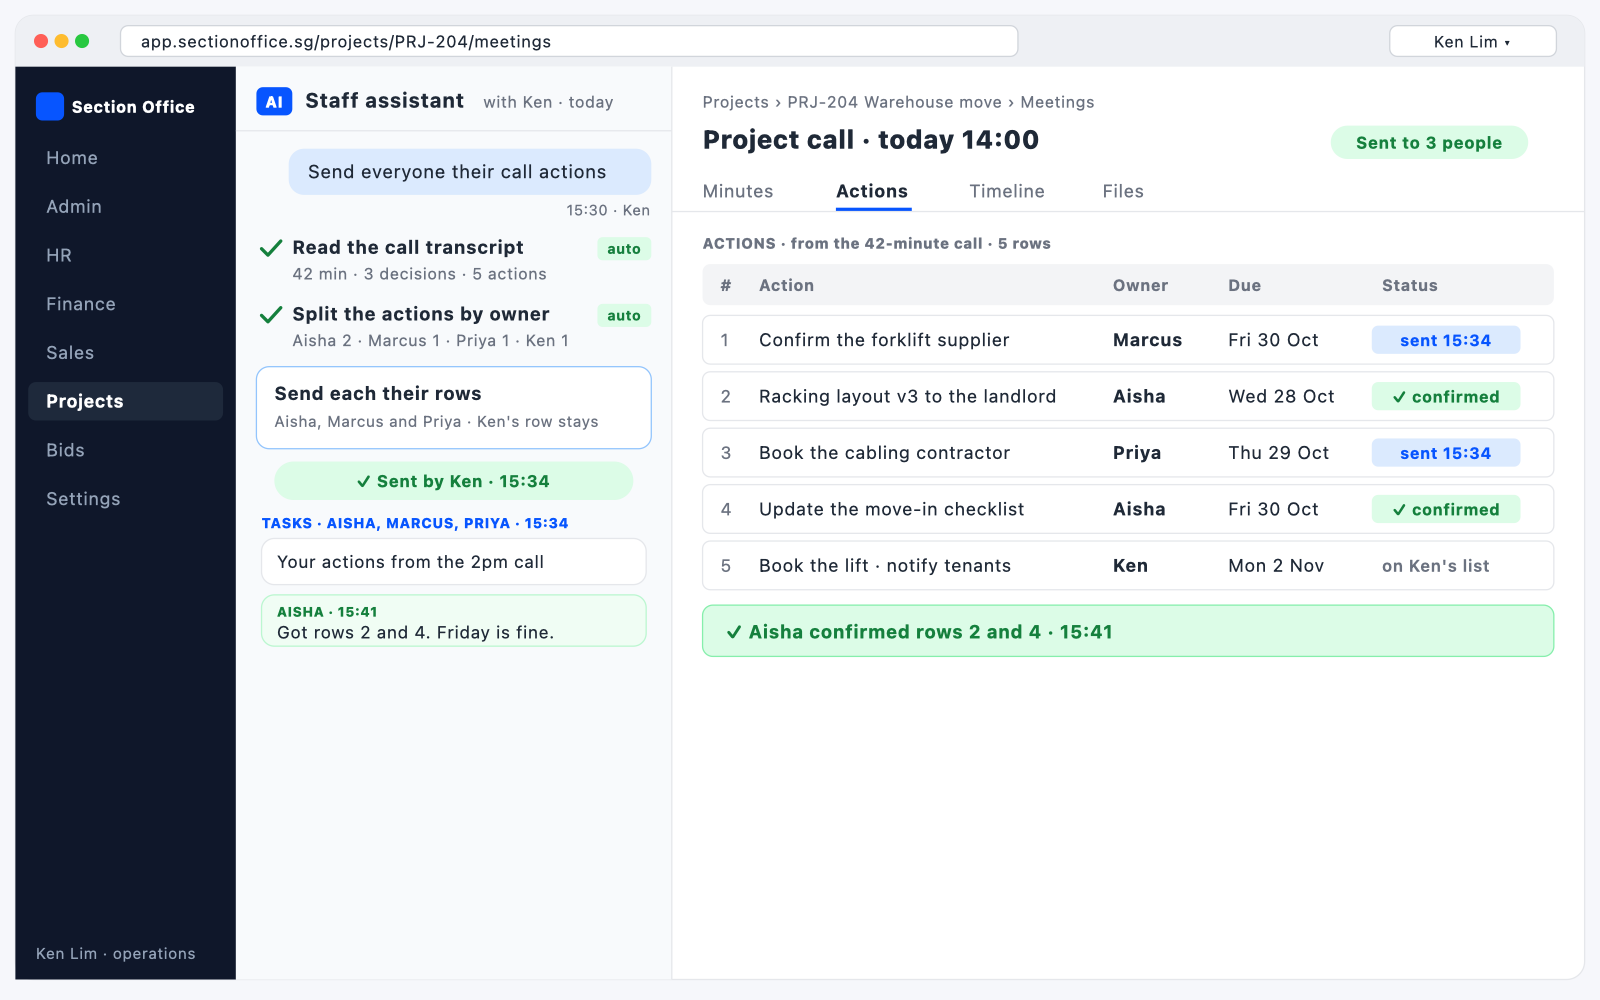Image resolution: width=1600 pixels, height=1000 pixels.
Task: Click sent 15:34 status on Priya's row
Action: point(1446,453)
